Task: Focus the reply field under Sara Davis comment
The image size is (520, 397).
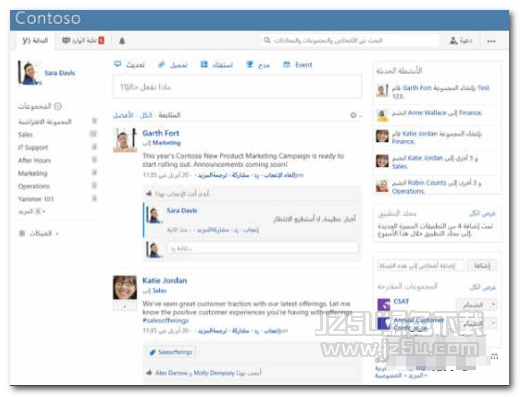Action: pyautogui.click(x=262, y=248)
